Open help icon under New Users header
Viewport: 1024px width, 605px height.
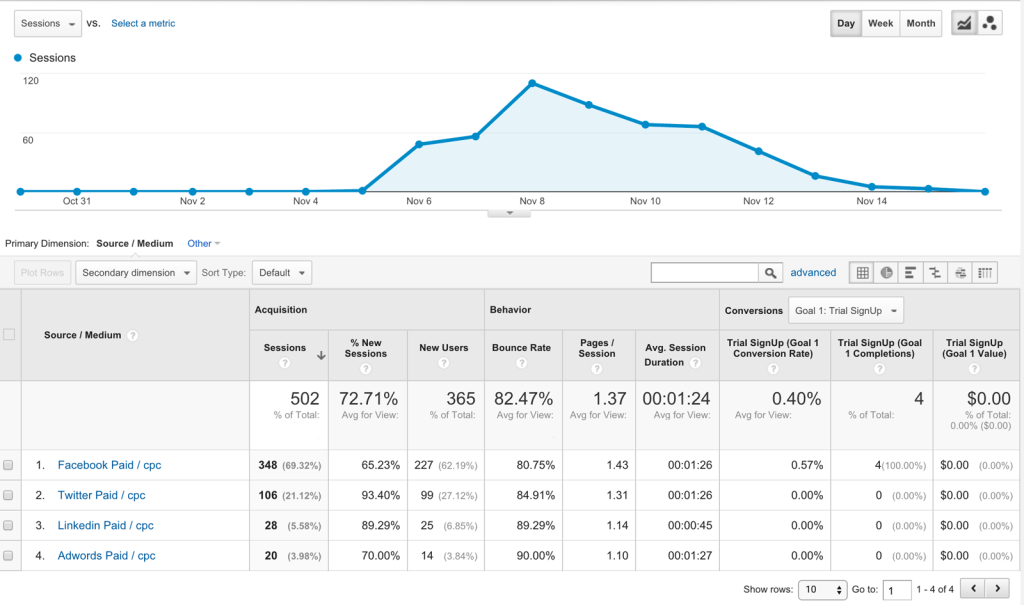click(443, 363)
